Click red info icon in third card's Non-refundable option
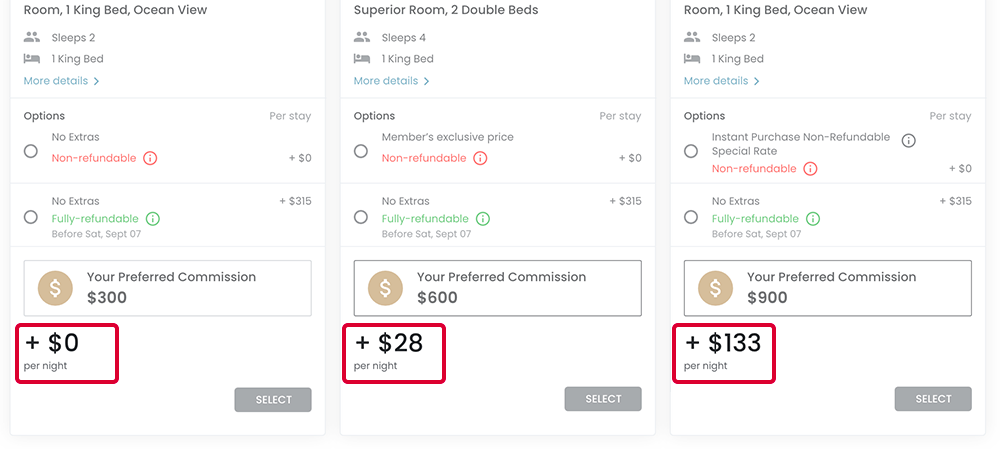The image size is (1000, 449). click(x=811, y=169)
